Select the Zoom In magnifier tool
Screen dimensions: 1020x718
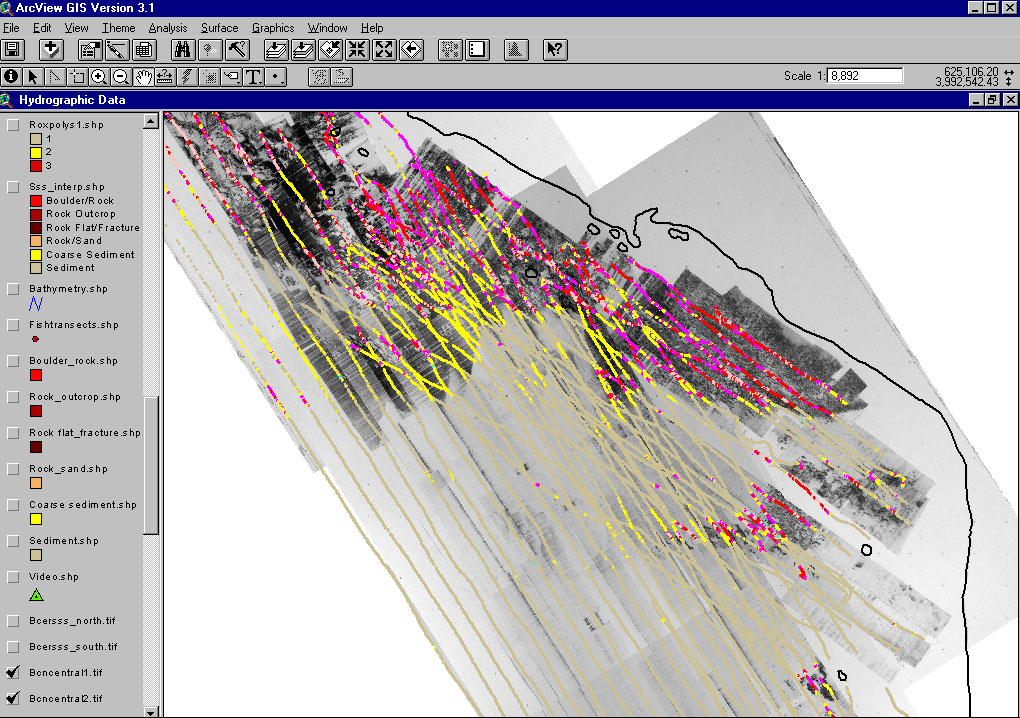tap(99, 76)
